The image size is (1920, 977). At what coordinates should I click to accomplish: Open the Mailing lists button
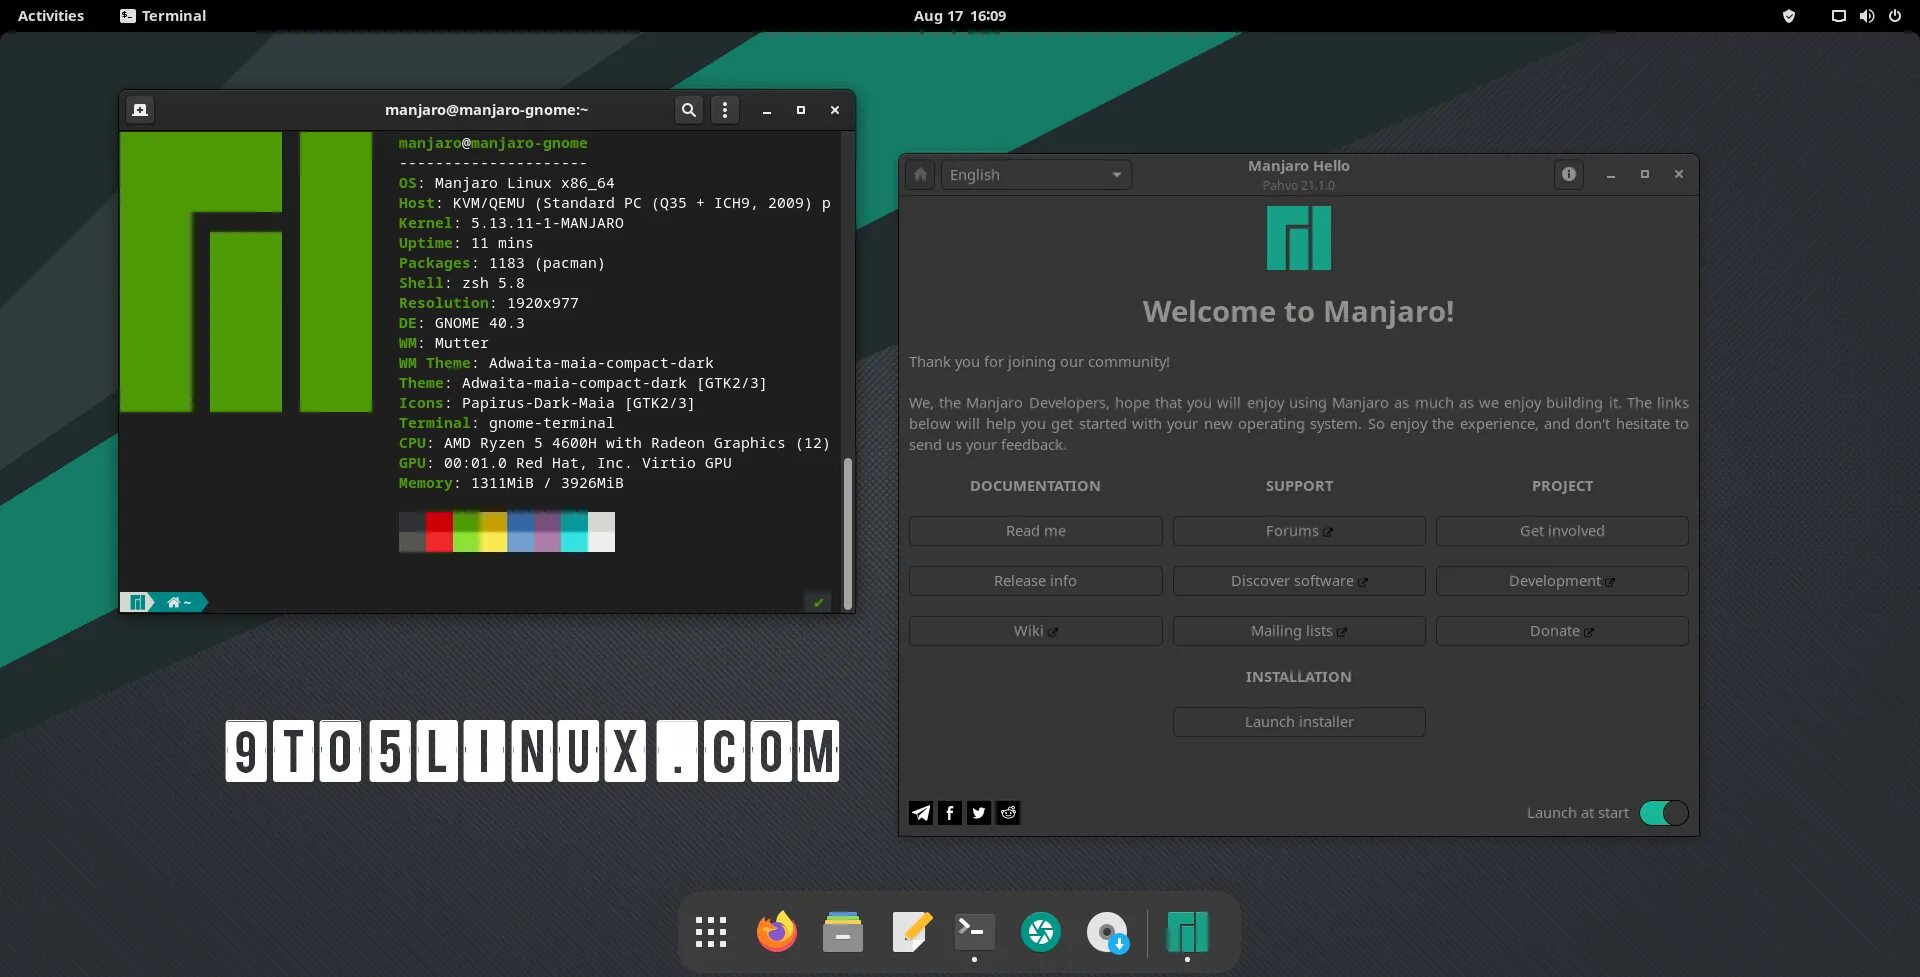(x=1299, y=631)
